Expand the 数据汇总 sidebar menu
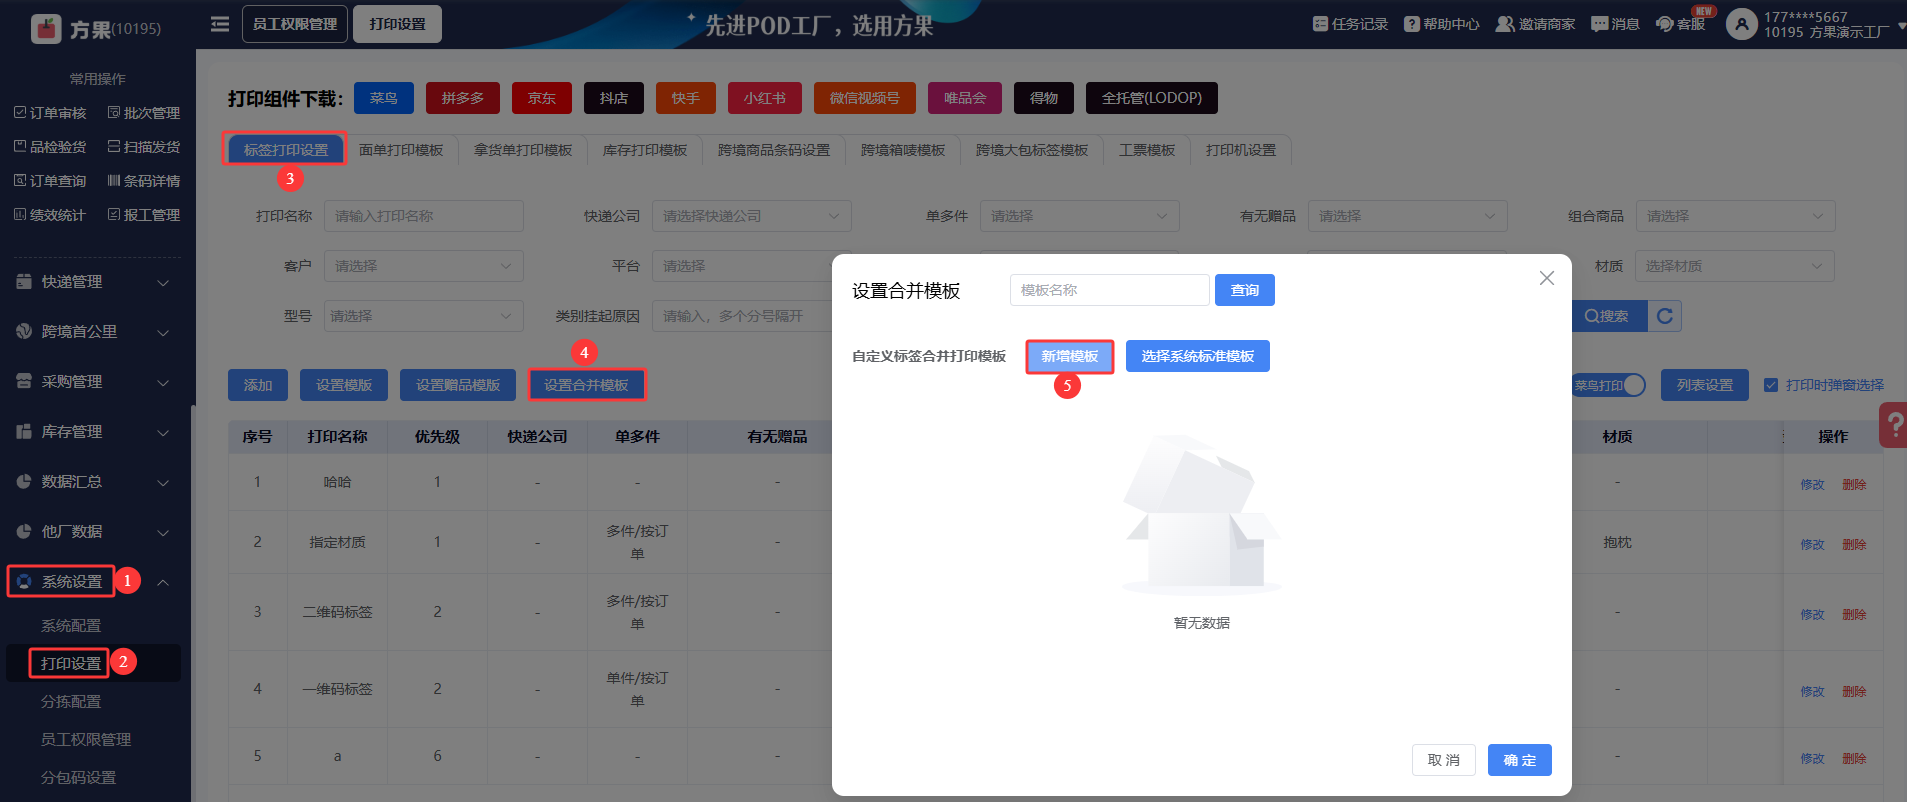This screenshot has height=802, width=1907. [92, 482]
